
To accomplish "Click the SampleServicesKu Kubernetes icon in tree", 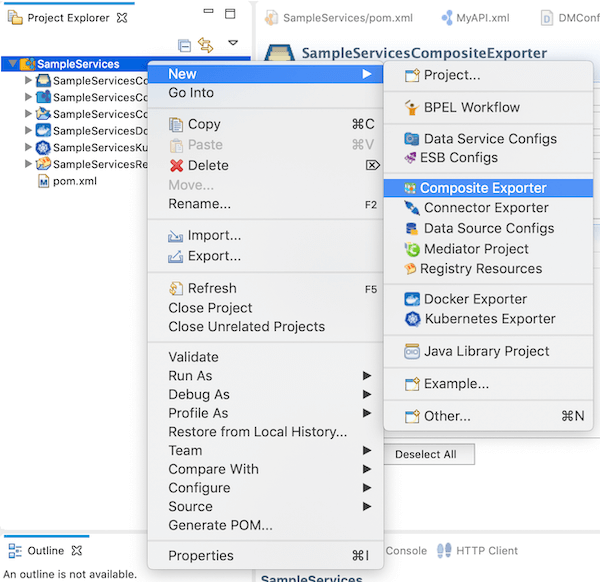I will point(43,147).
